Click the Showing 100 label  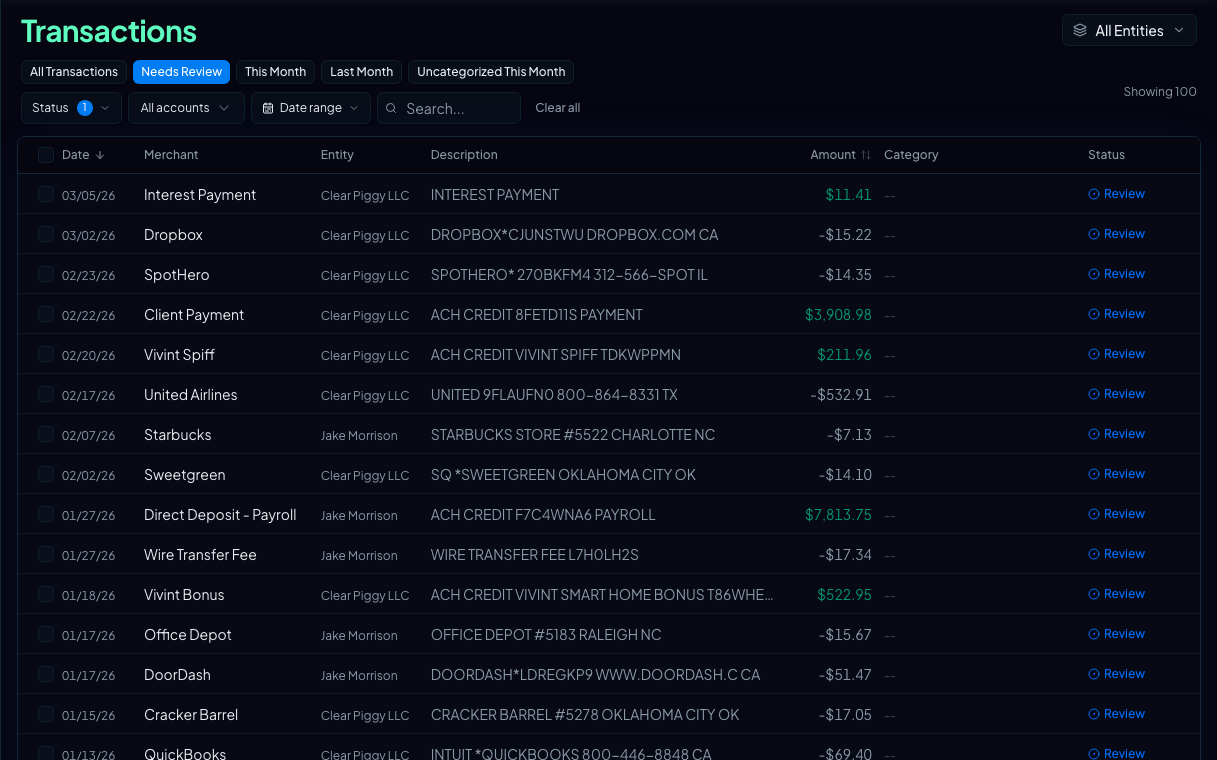point(1160,92)
